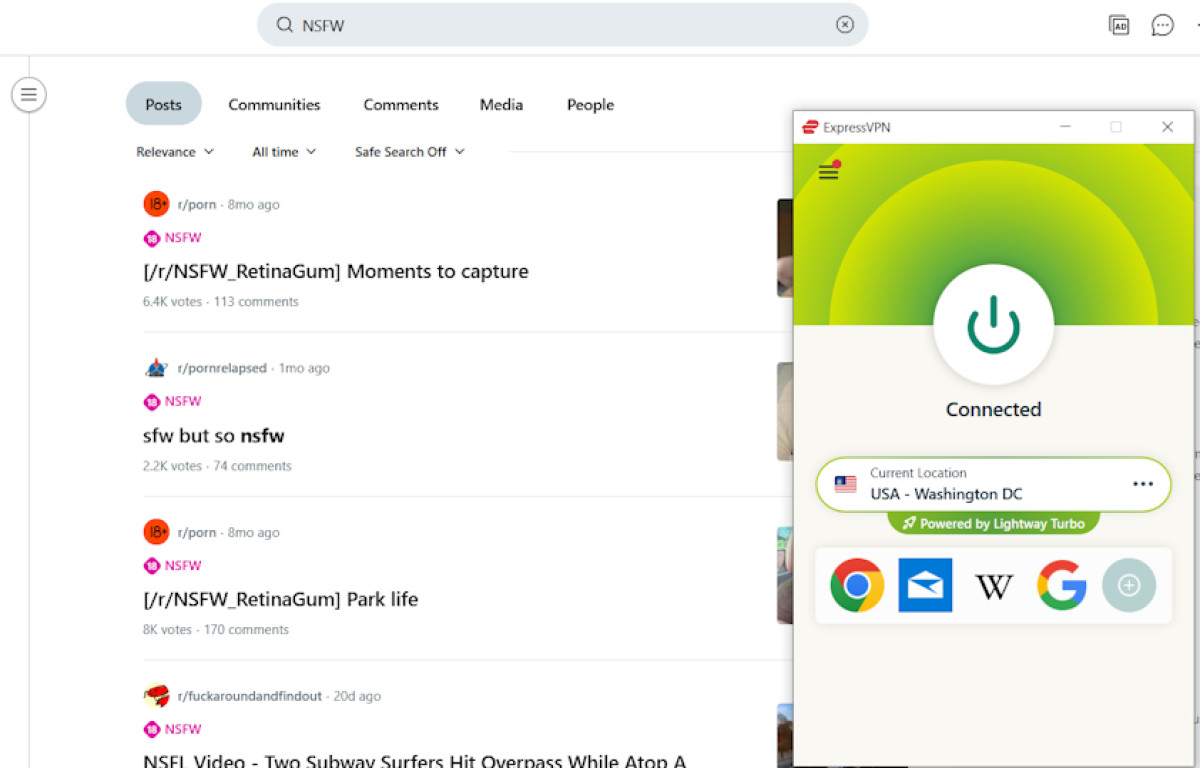1200x768 pixels.
Task: Select the Posts tab
Action: coord(164,104)
